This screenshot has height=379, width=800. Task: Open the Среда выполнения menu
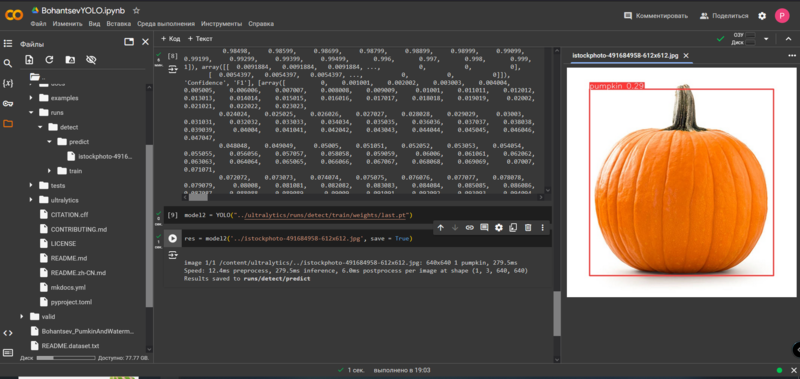166,23
